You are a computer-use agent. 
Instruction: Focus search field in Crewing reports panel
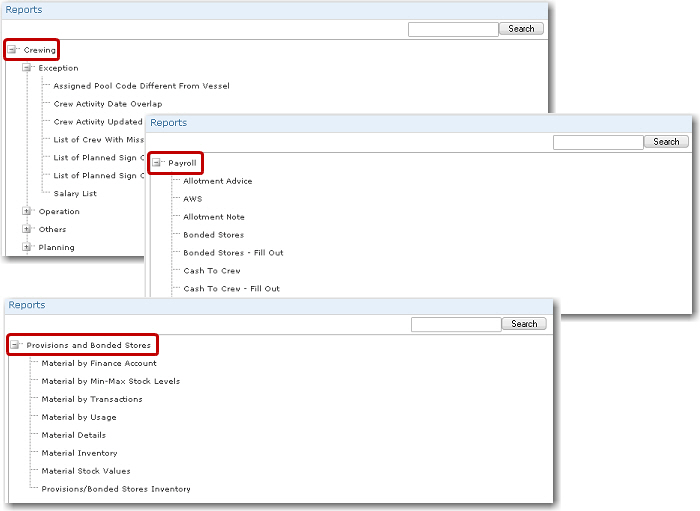pyautogui.click(x=453, y=29)
